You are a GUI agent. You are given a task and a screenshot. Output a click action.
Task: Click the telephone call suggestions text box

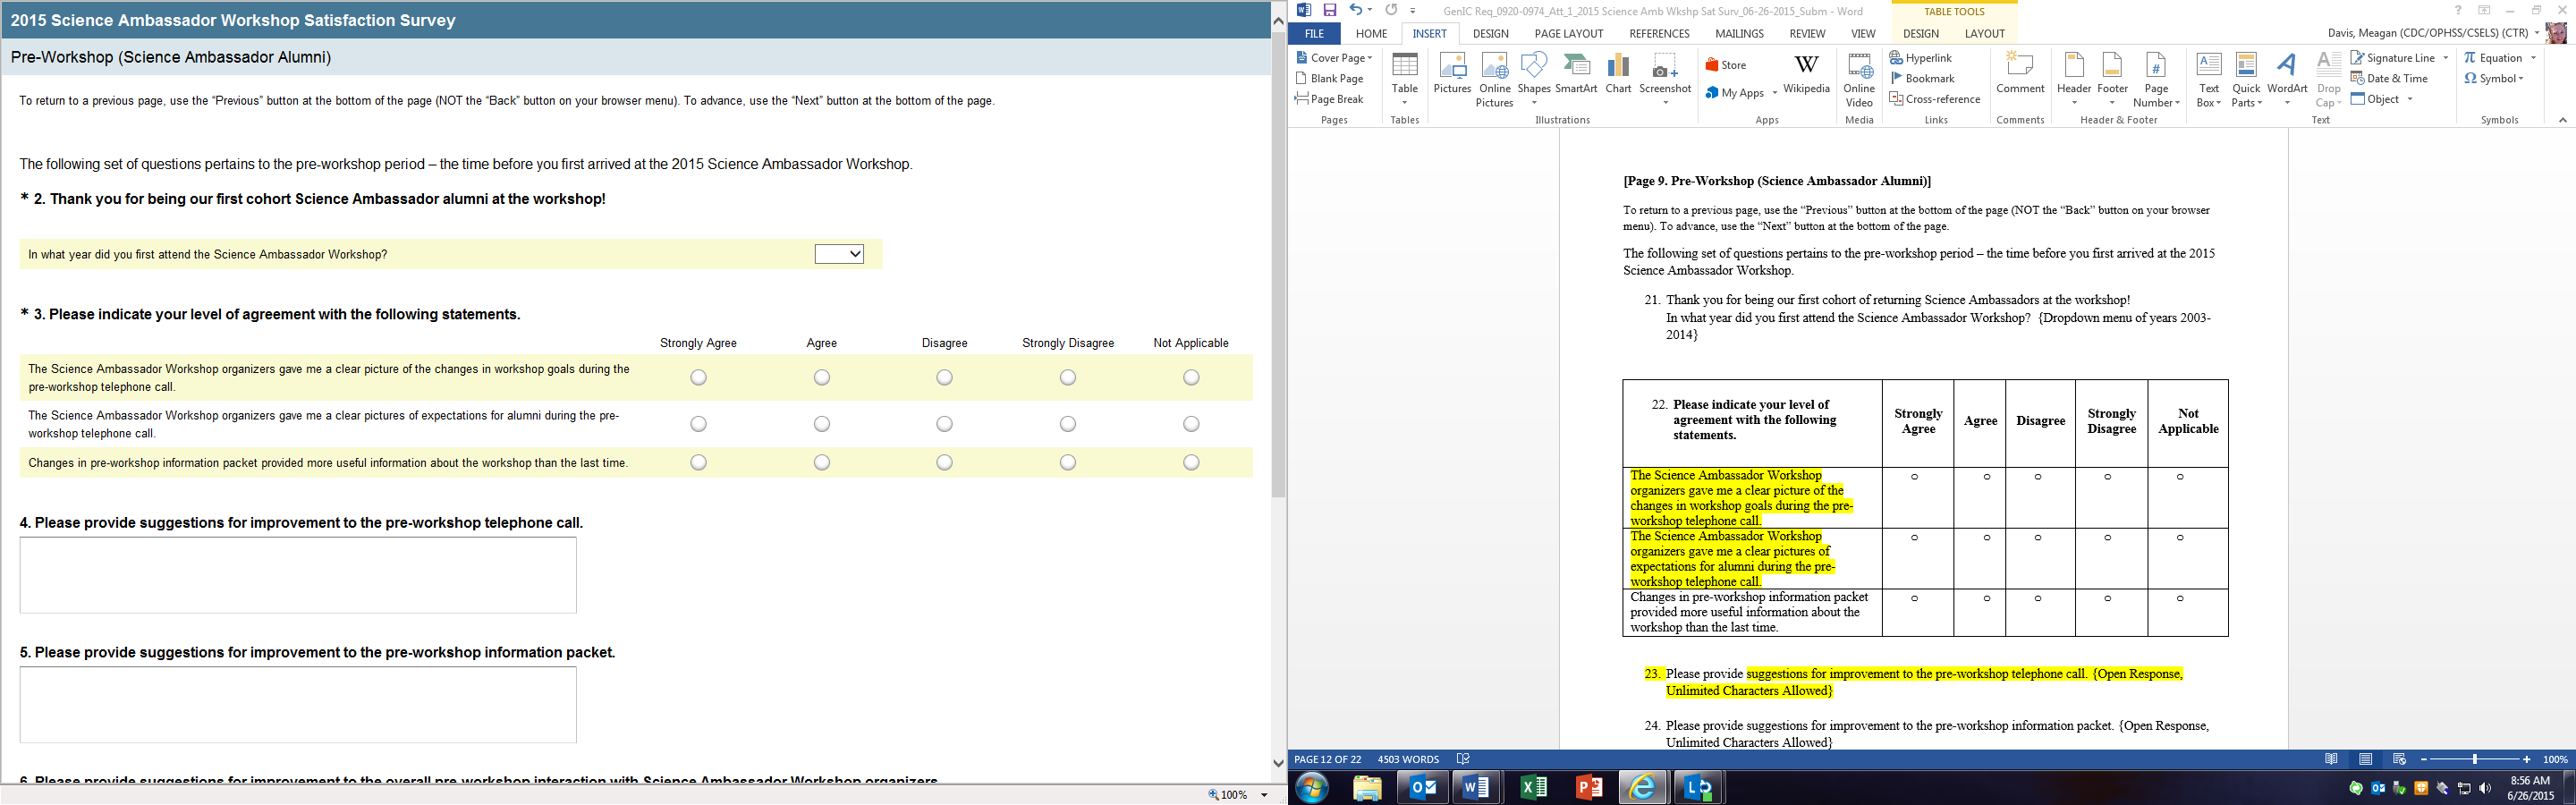298,575
